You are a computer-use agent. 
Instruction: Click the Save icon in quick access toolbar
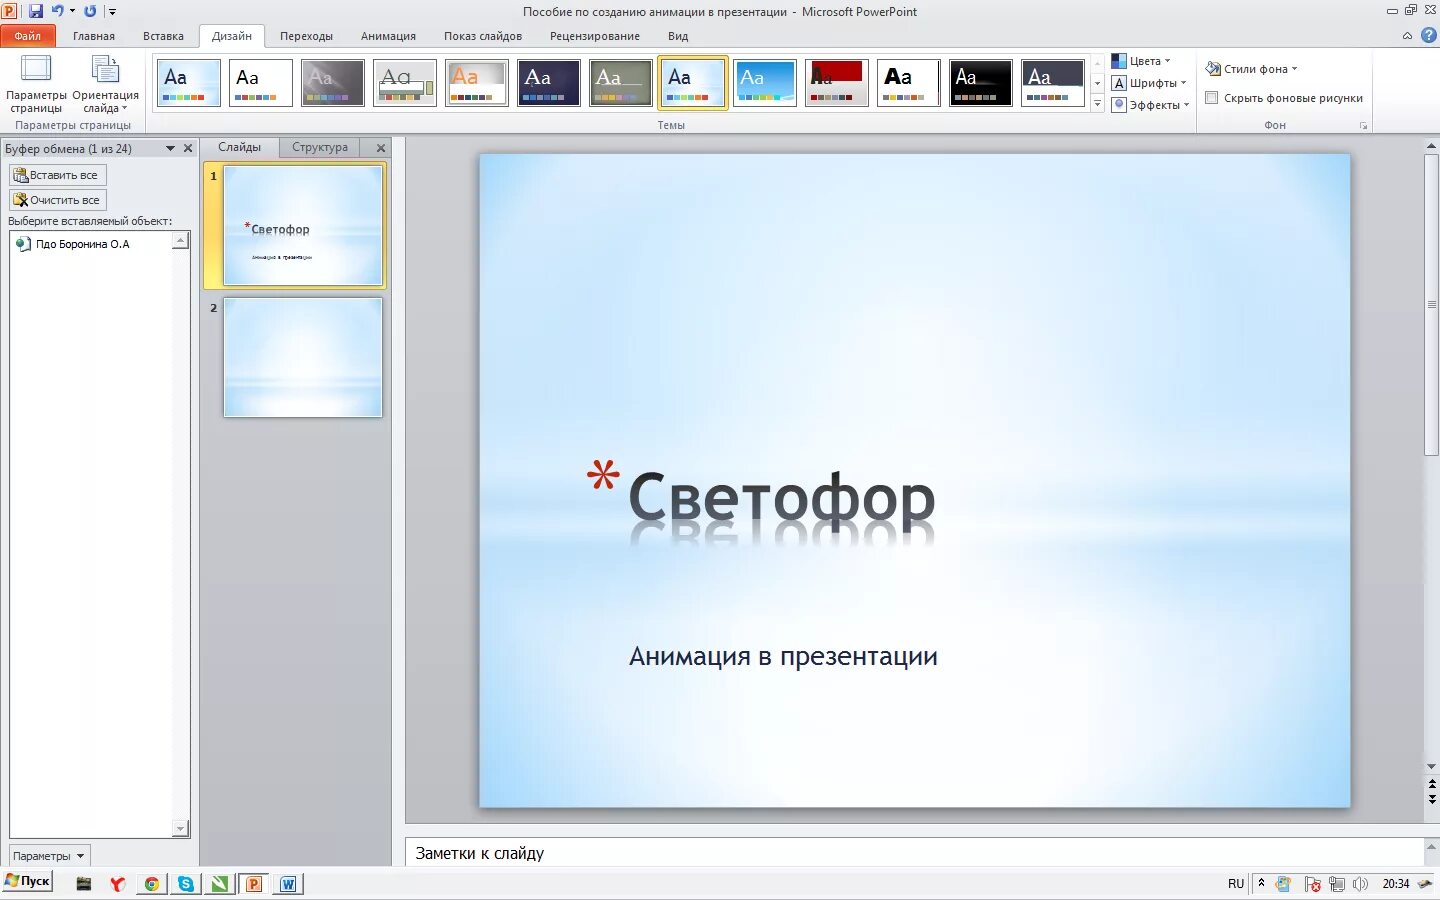click(35, 11)
